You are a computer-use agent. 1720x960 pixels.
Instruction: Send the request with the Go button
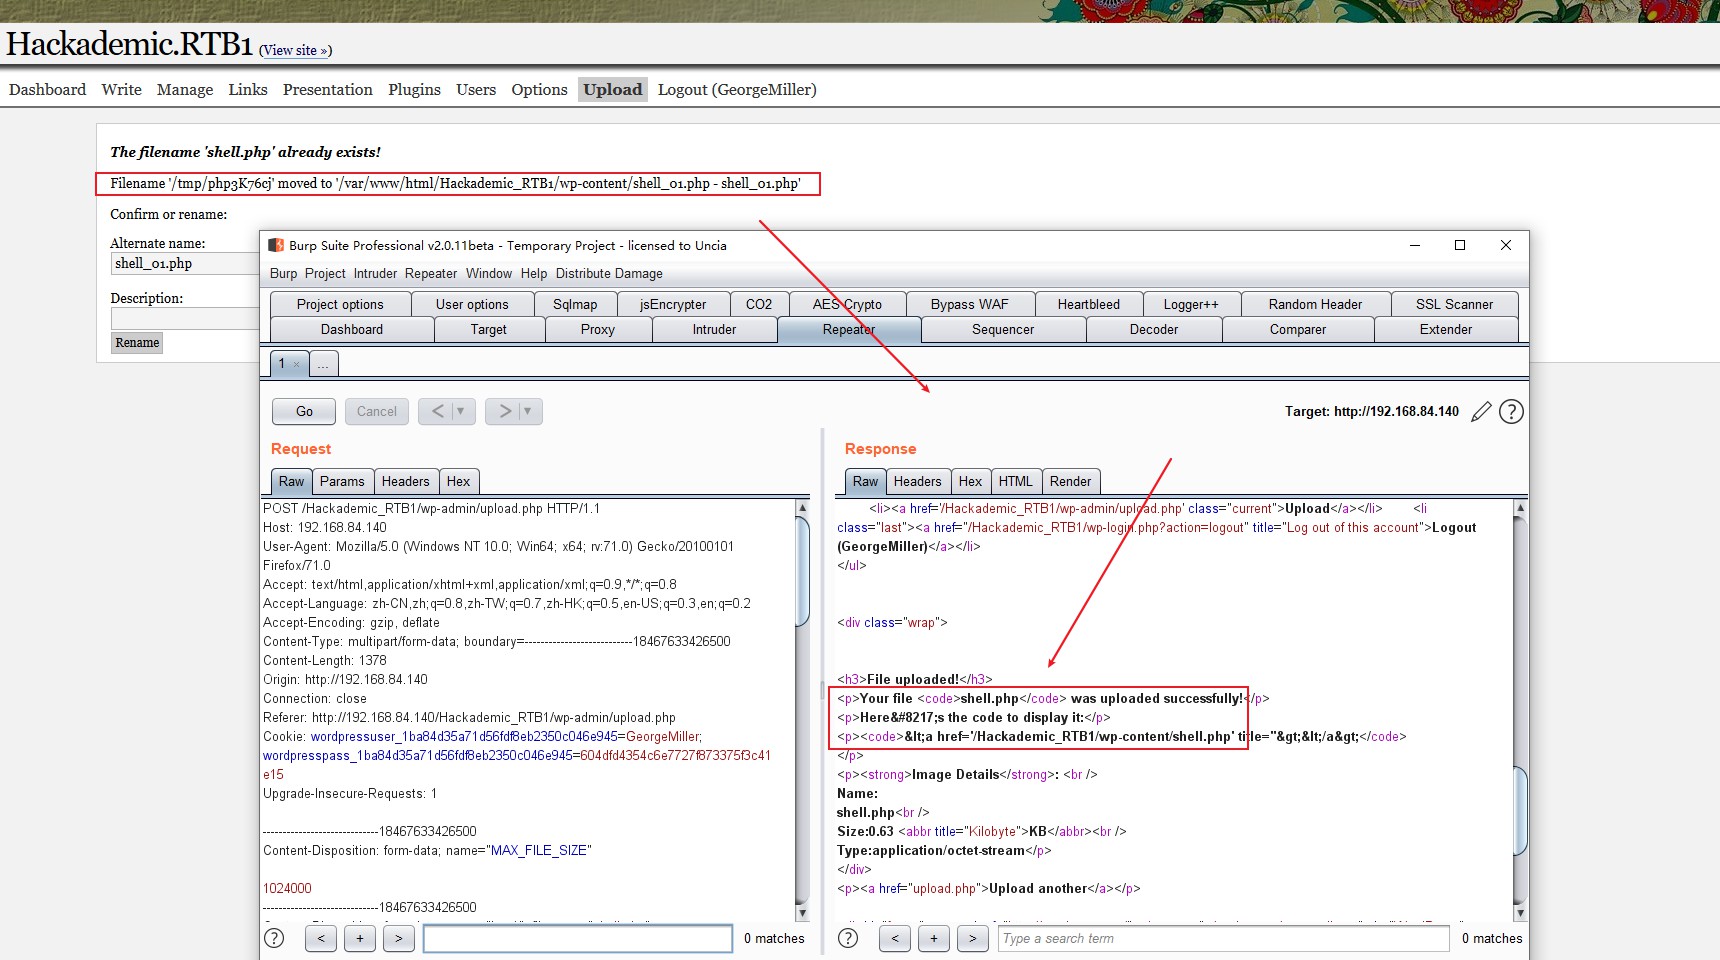point(304,411)
